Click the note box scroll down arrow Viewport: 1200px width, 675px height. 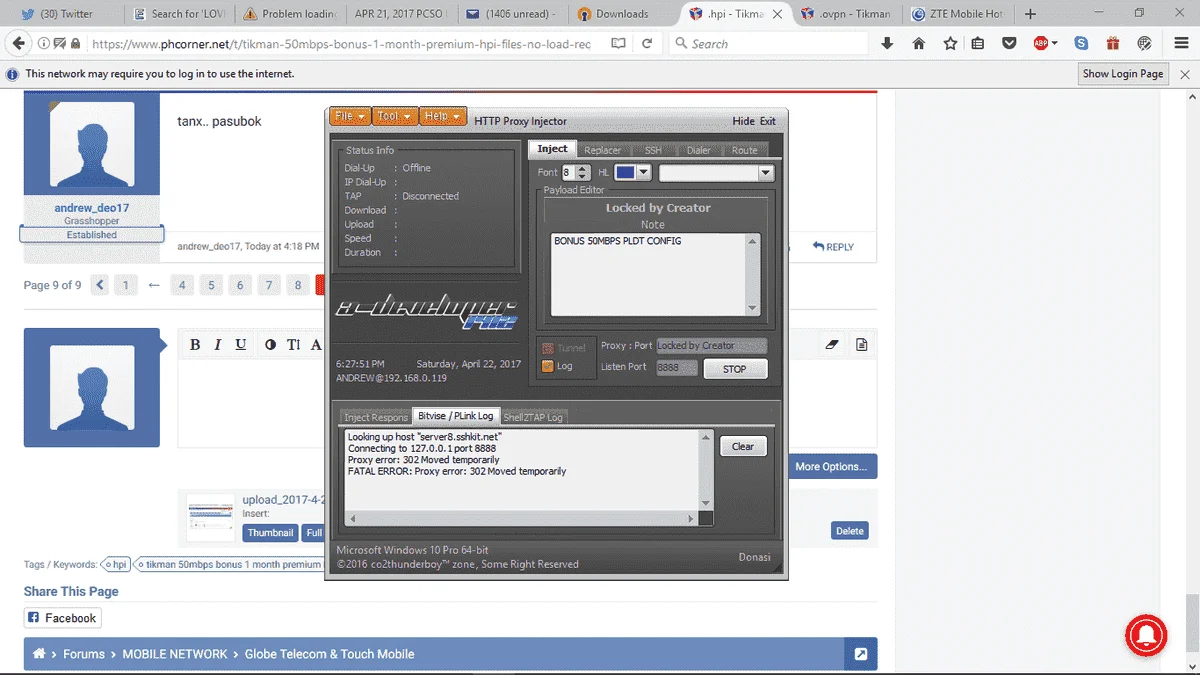point(753,308)
